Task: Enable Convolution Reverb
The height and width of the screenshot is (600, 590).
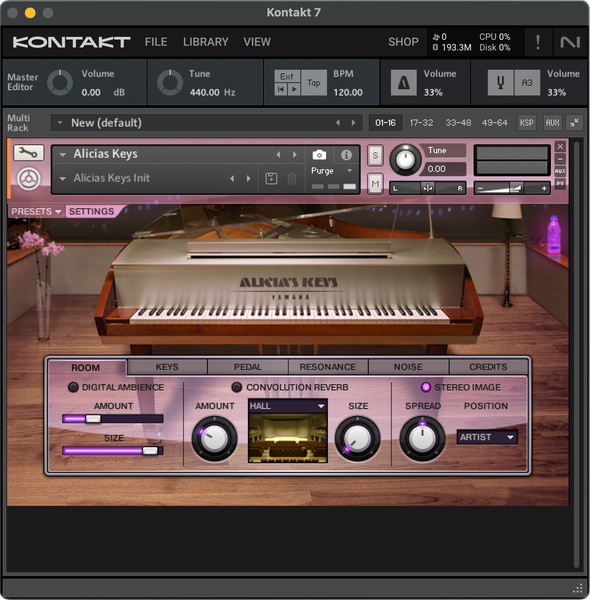Action: point(237,387)
